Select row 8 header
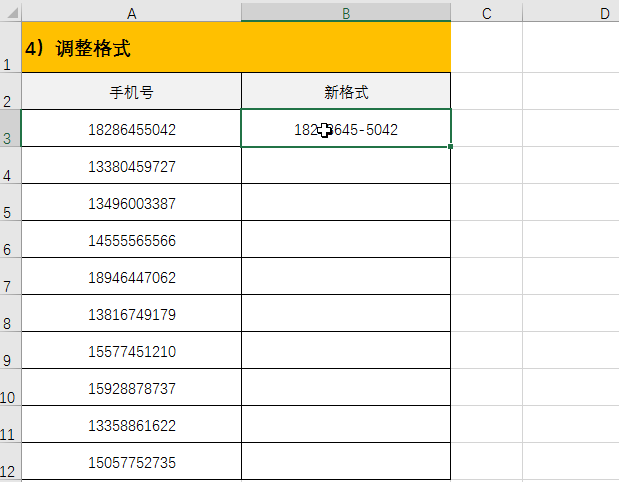Image resolution: width=619 pixels, height=482 pixels. click(x=10, y=313)
